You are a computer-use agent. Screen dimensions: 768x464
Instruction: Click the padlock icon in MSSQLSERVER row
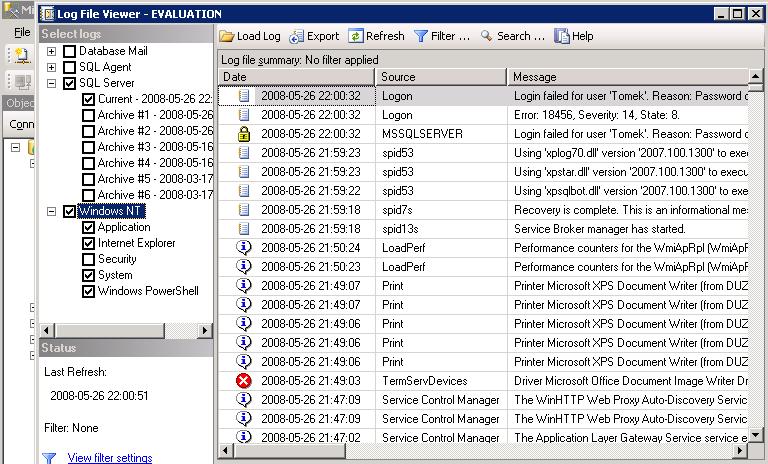(243, 134)
